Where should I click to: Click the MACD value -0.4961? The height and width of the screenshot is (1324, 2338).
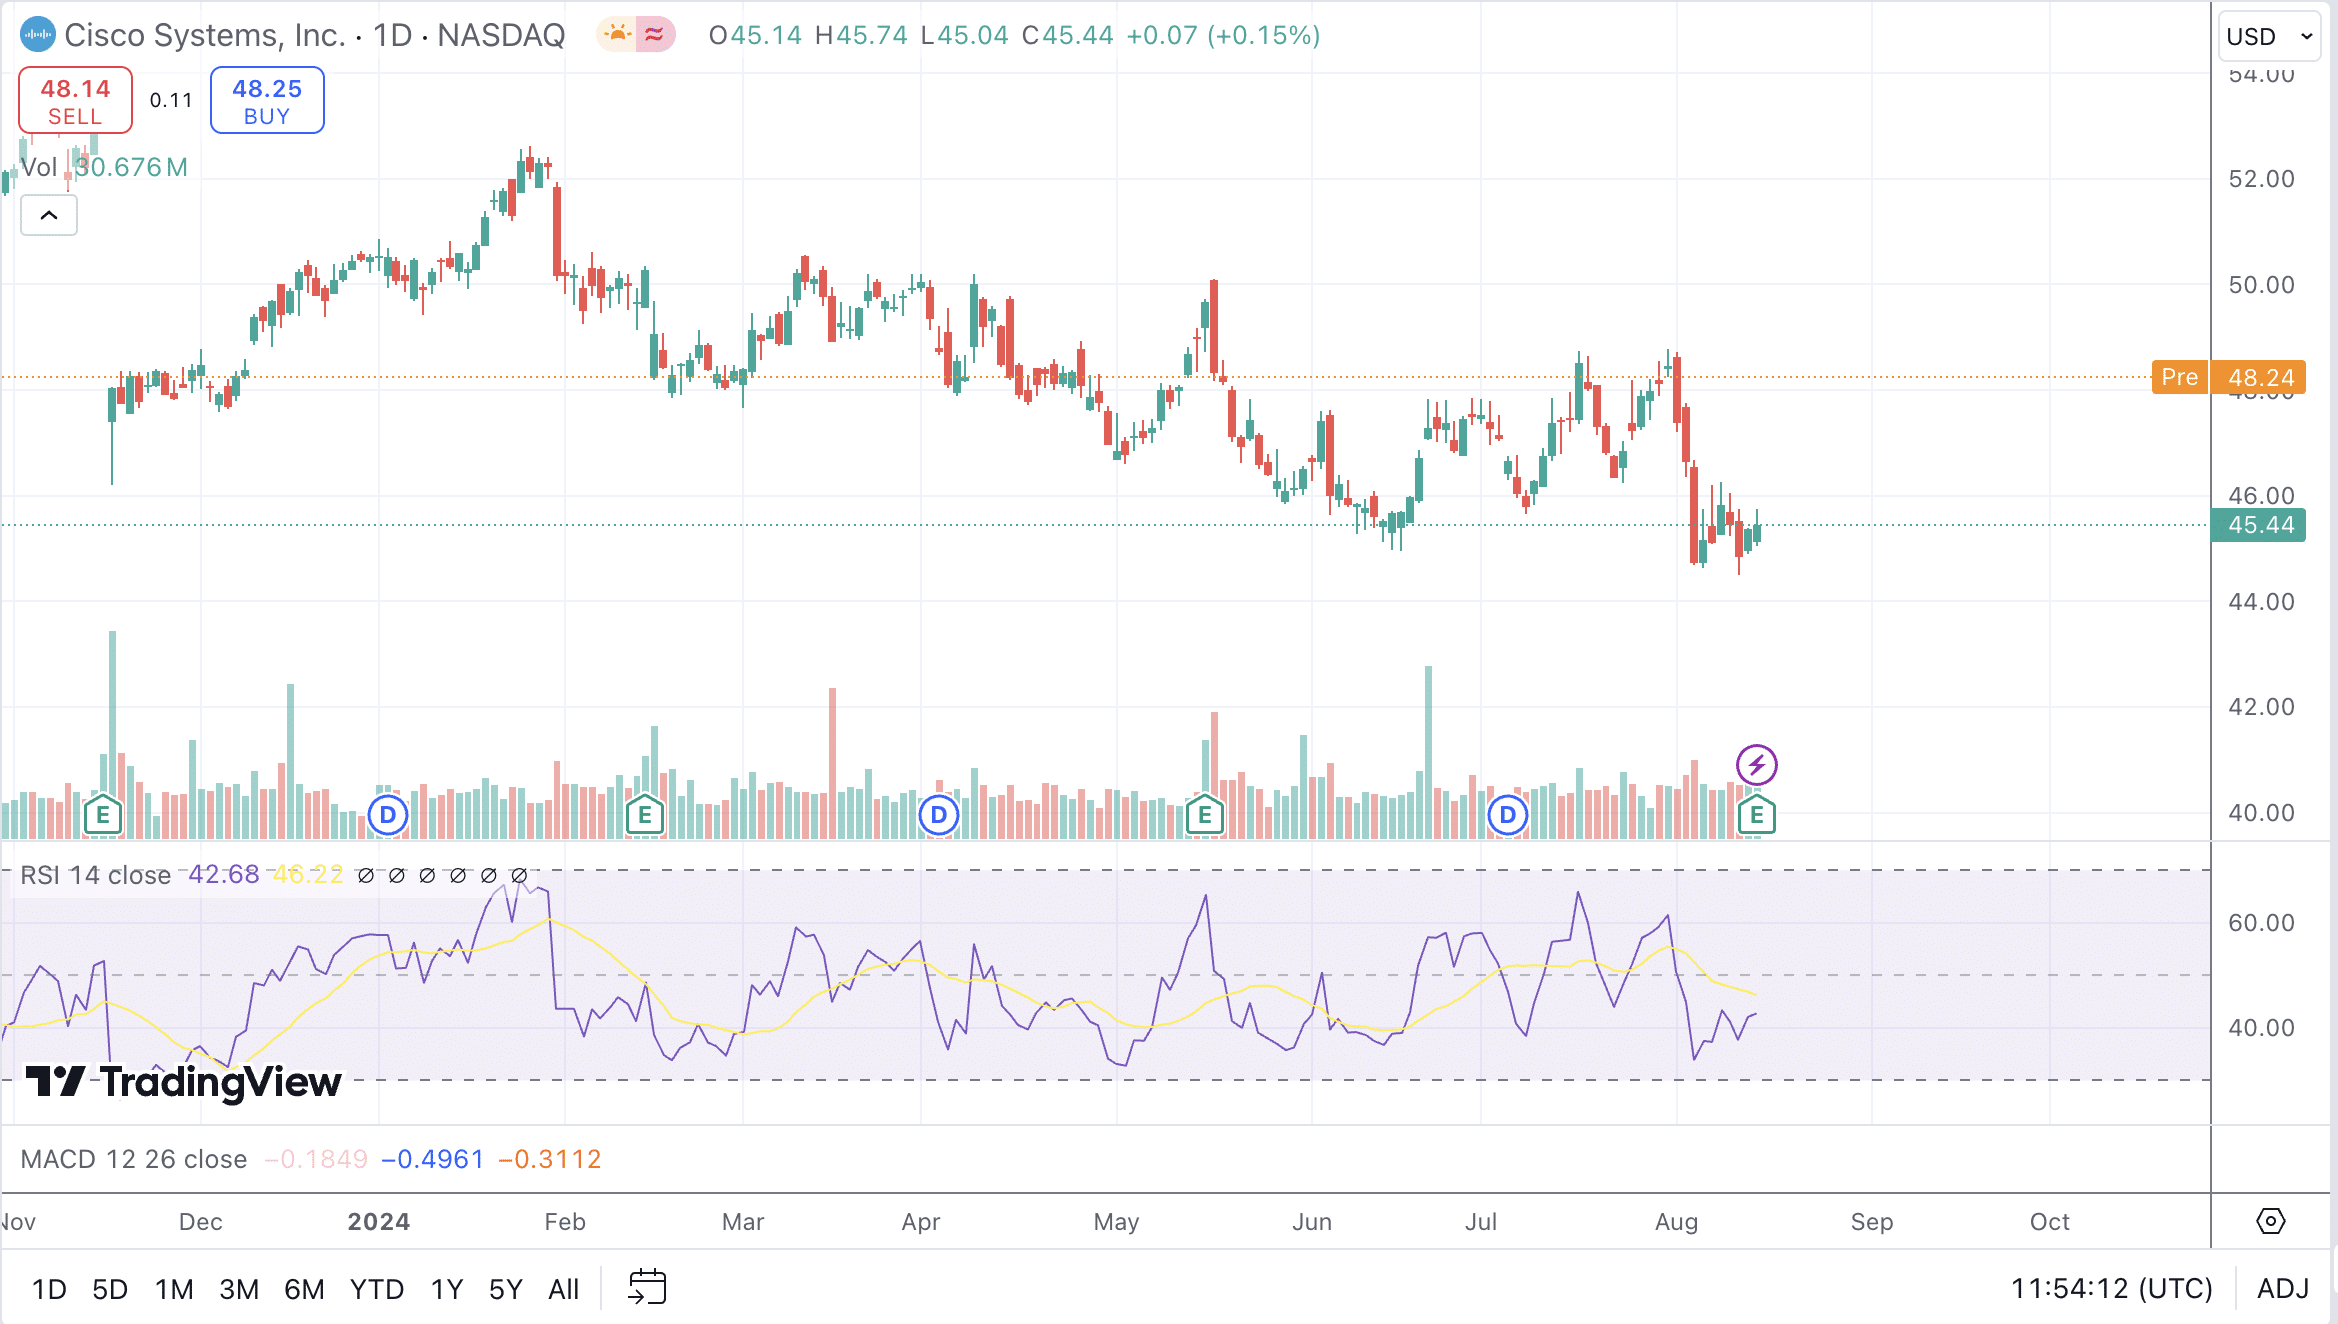pyautogui.click(x=432, y=1159)
